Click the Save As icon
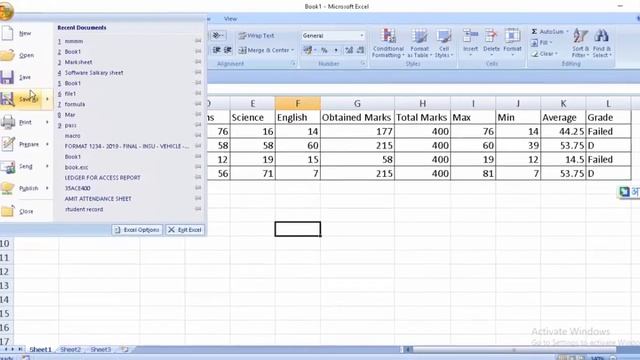 7,99
